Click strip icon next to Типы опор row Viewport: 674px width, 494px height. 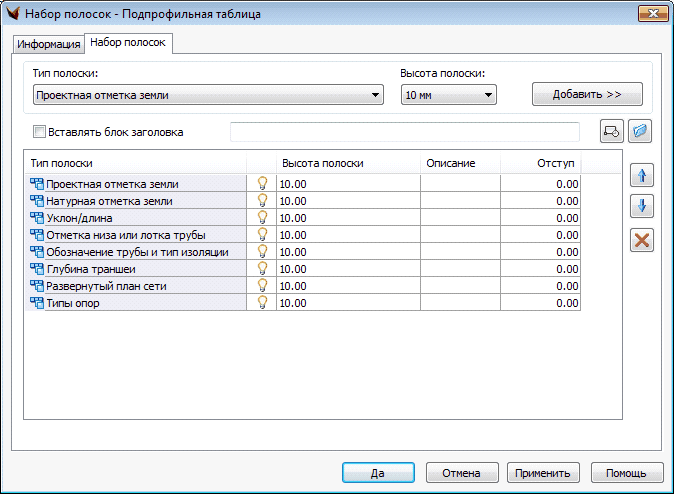(37, 303)
